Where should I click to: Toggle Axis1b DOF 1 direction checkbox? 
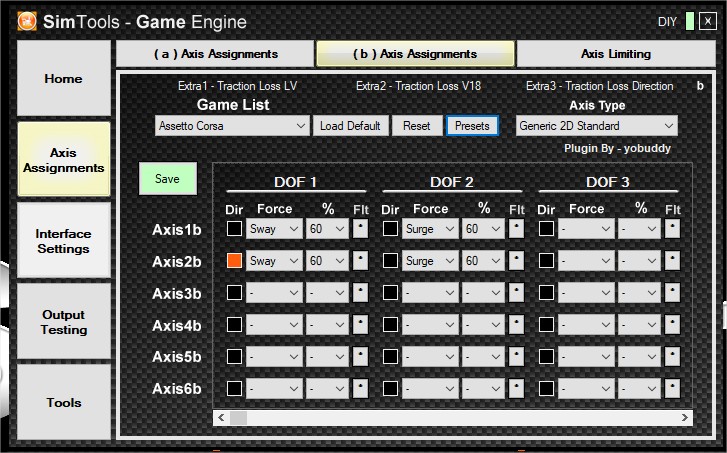pyautogui.click(x=234, y=229)
